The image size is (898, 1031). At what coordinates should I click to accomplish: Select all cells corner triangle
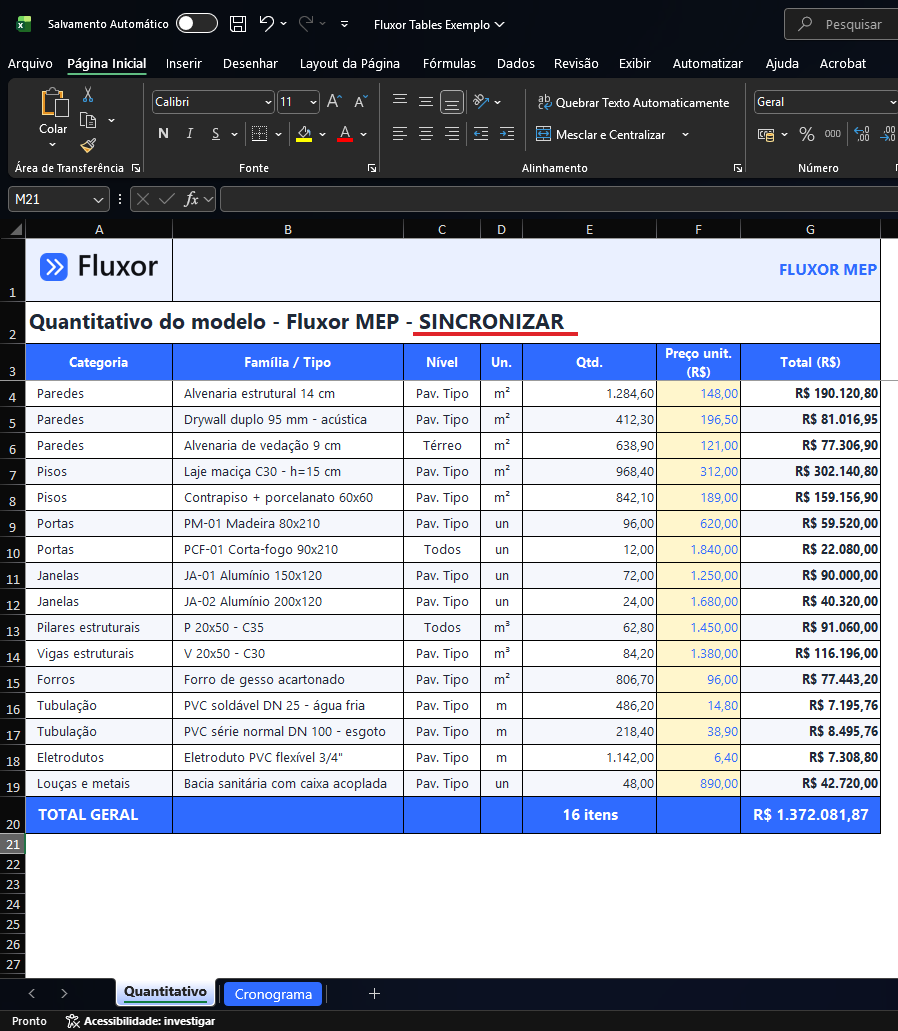[16, 229]
